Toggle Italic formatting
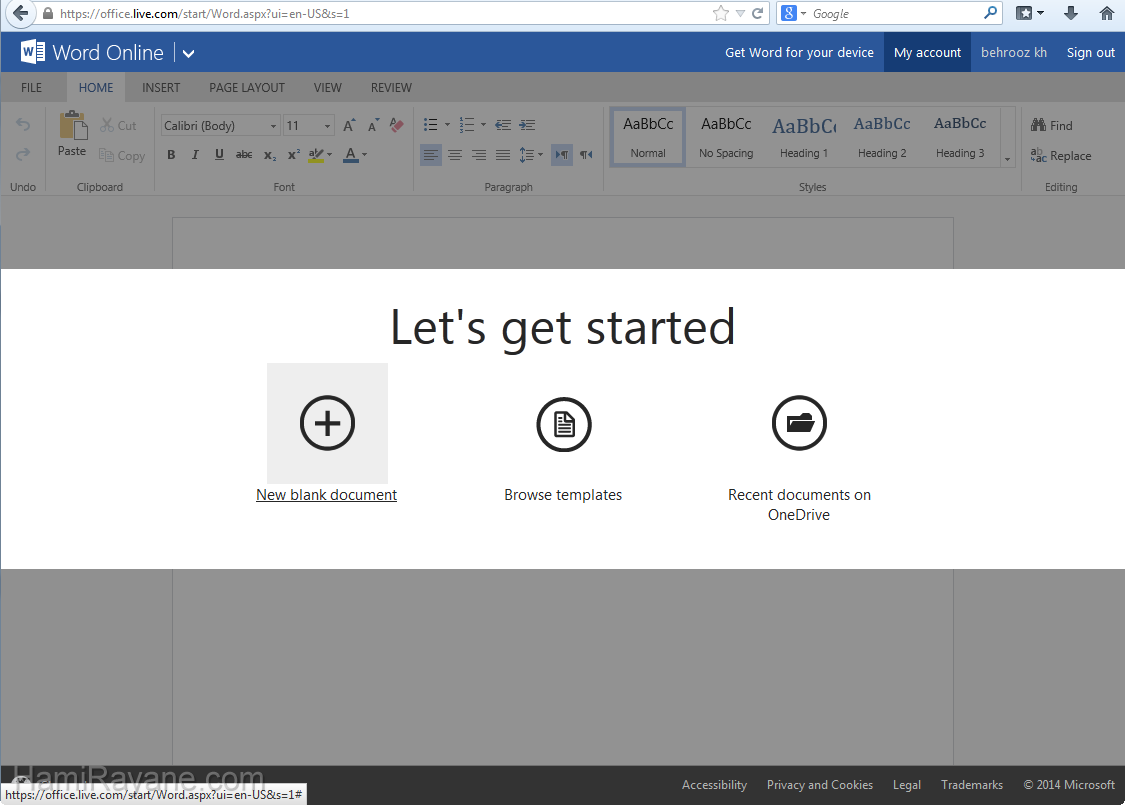The image size is (1125, 805). pos(194,154)
